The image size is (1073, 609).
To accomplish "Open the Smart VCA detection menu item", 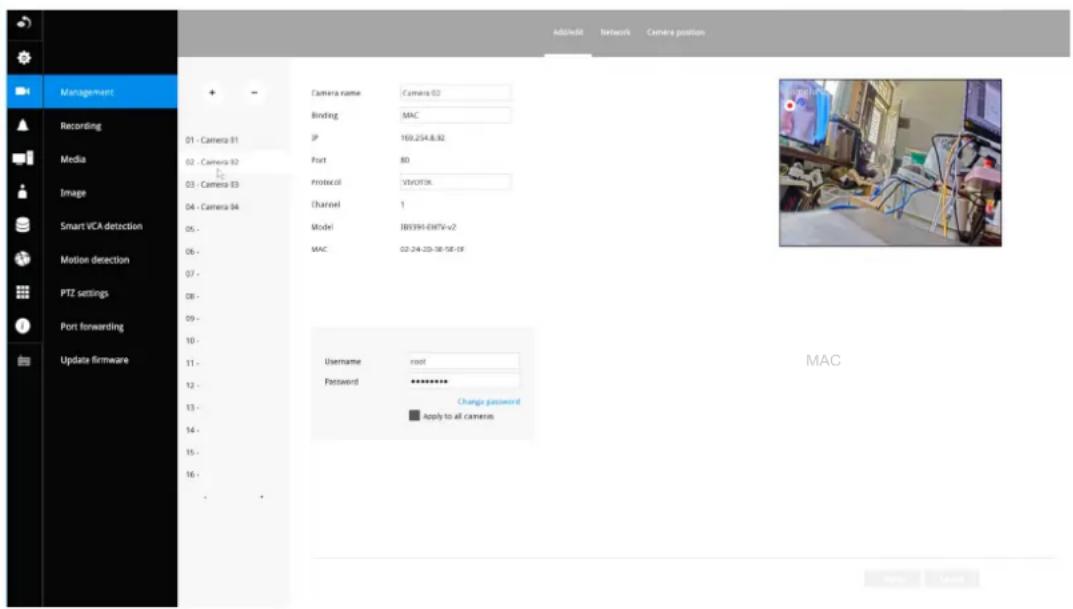I will click(x=110, y=226).
